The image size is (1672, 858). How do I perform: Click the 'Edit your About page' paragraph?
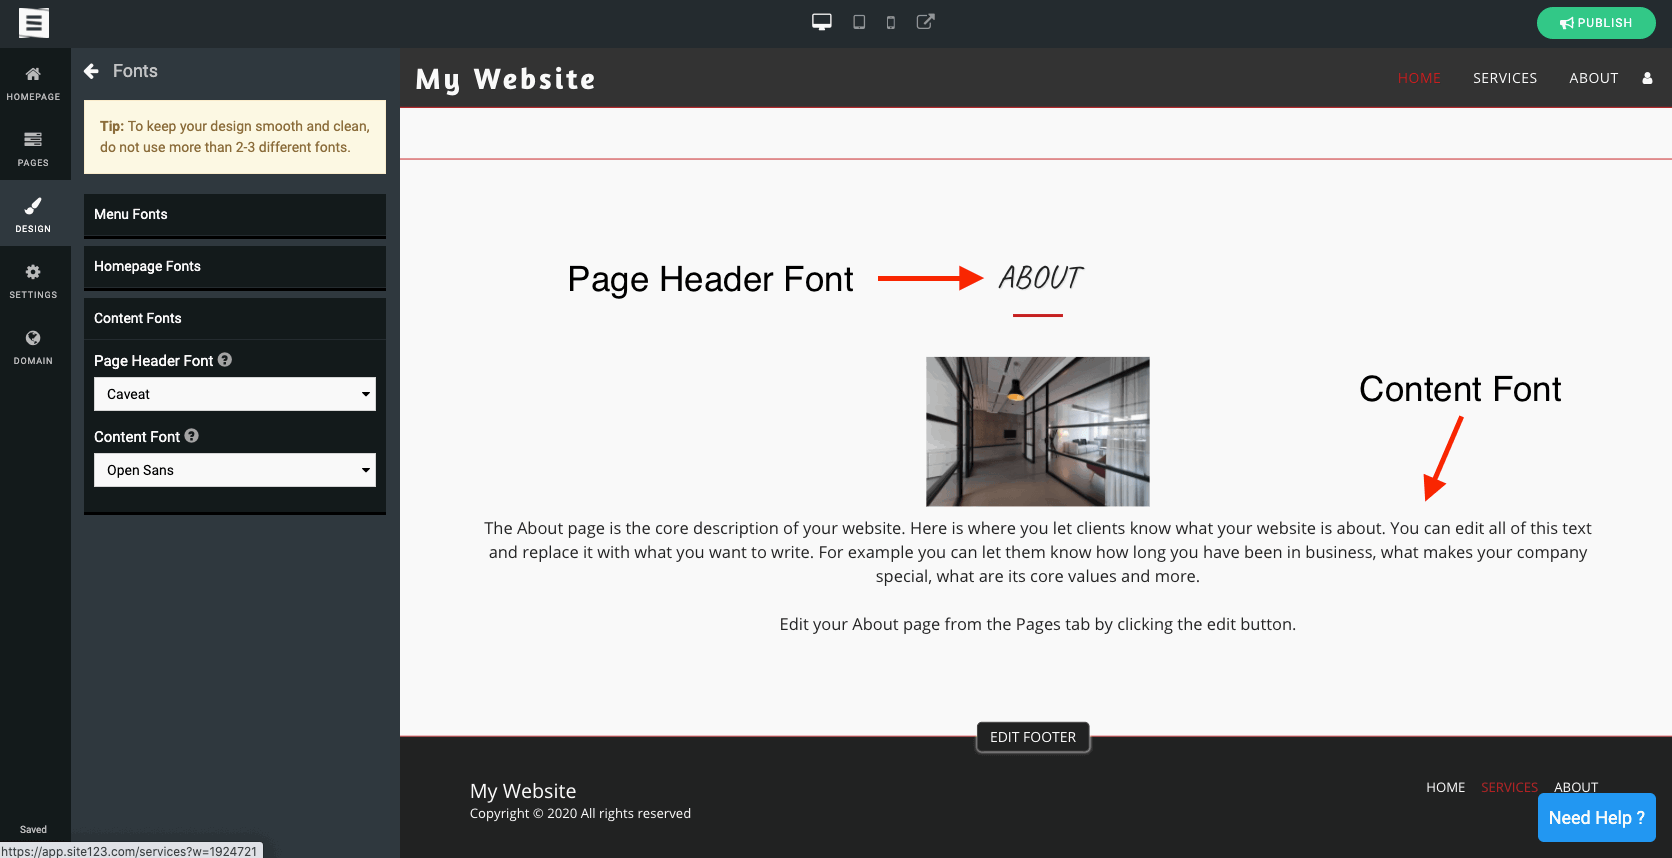point(1038,624)
